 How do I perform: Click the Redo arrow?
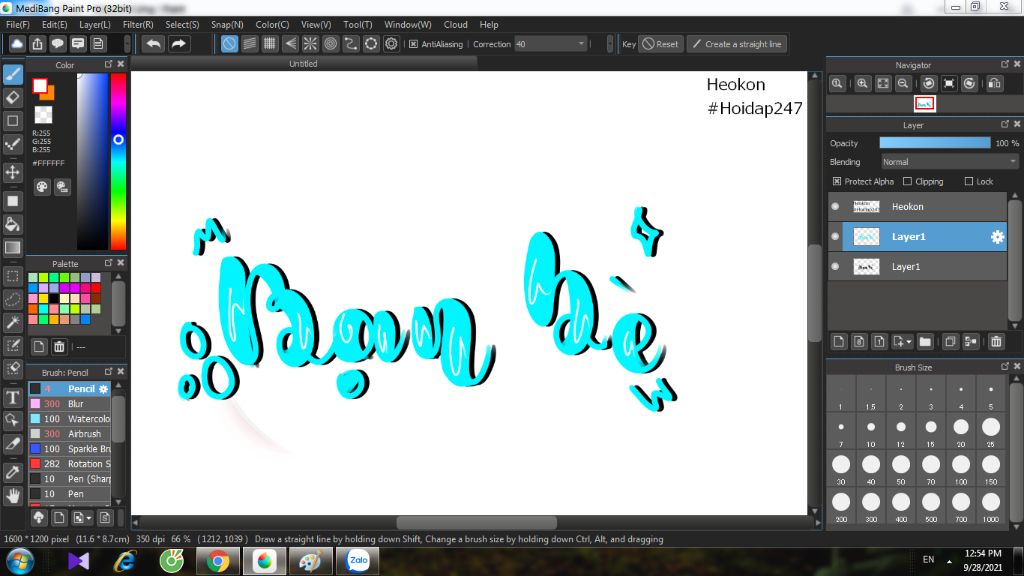click(x=178, y=44)
